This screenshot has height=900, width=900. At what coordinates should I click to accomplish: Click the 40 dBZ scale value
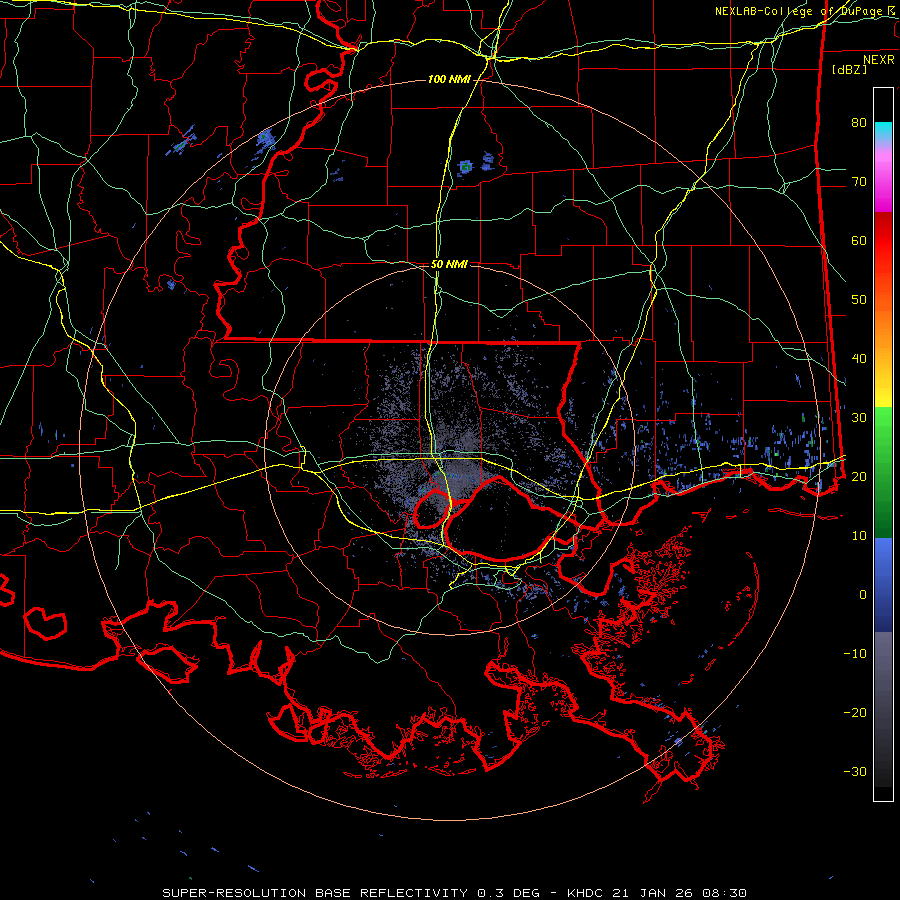[859, 359]
